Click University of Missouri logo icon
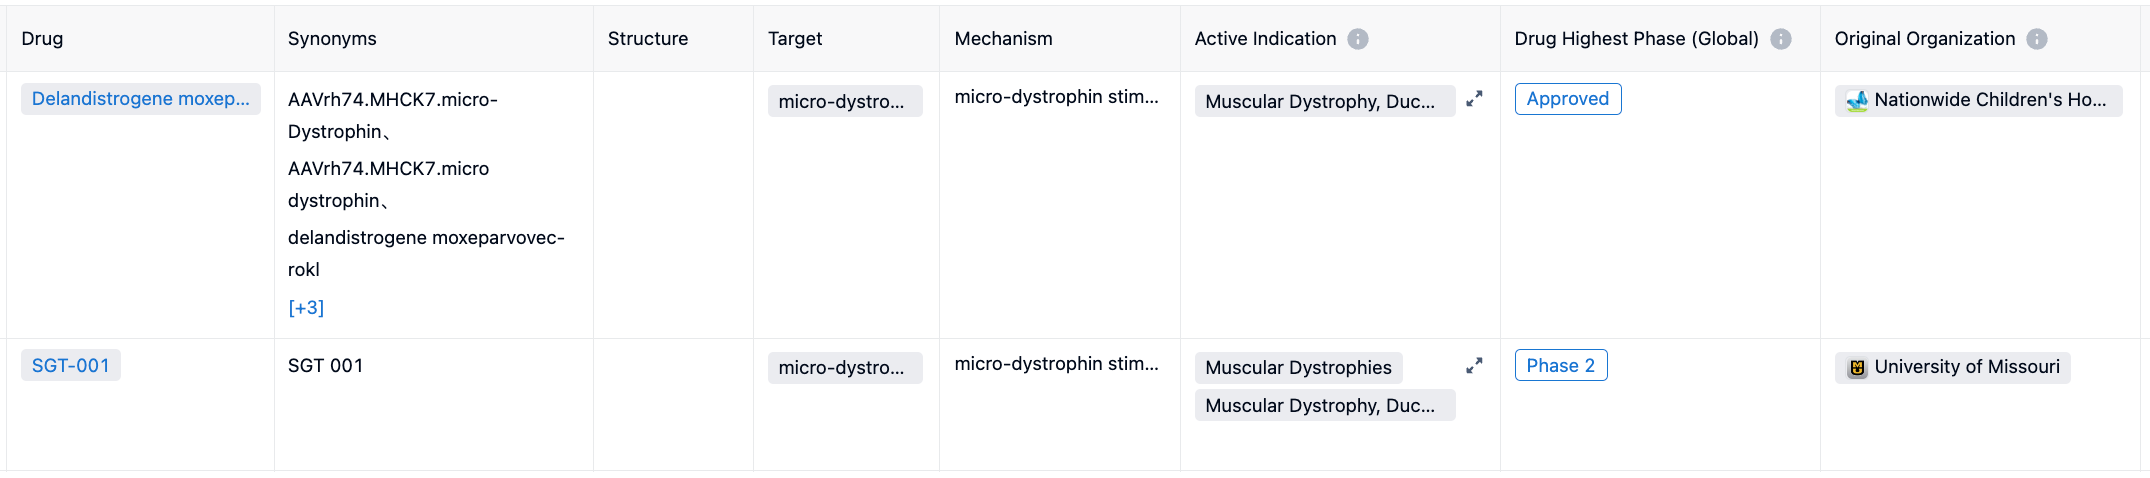 [x=1857, y=368]
